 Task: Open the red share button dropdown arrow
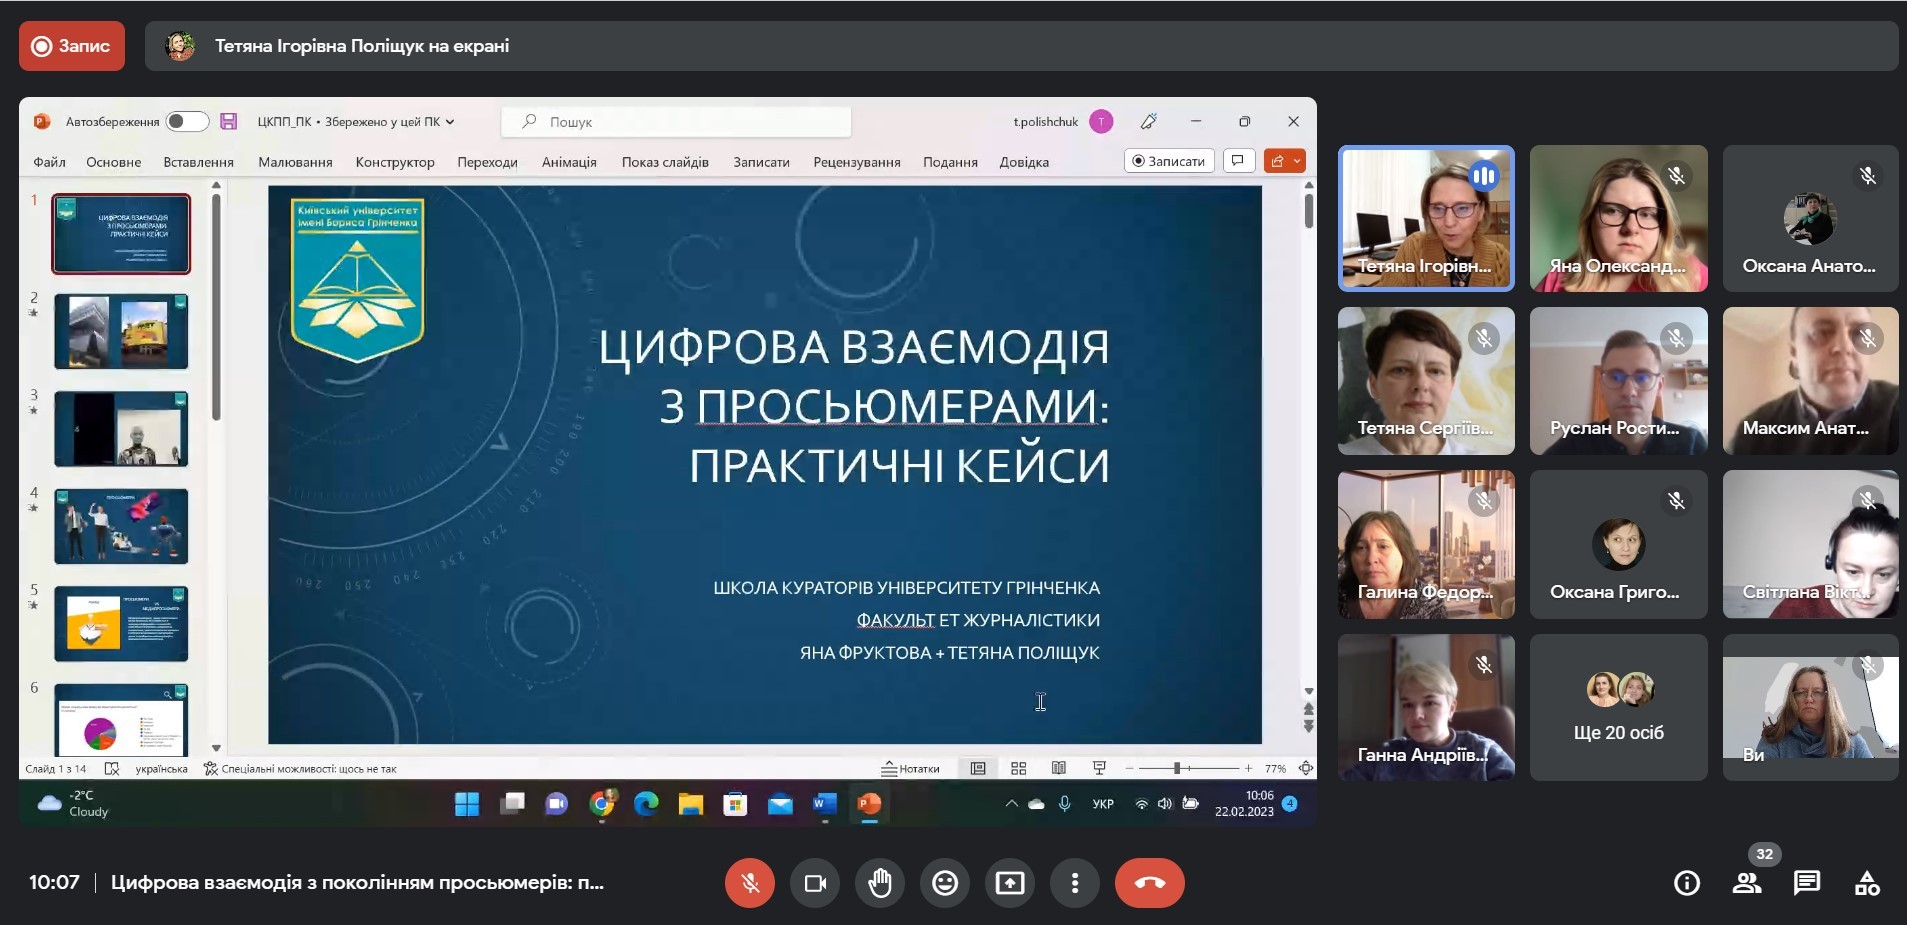click(x=1297, y=161)
